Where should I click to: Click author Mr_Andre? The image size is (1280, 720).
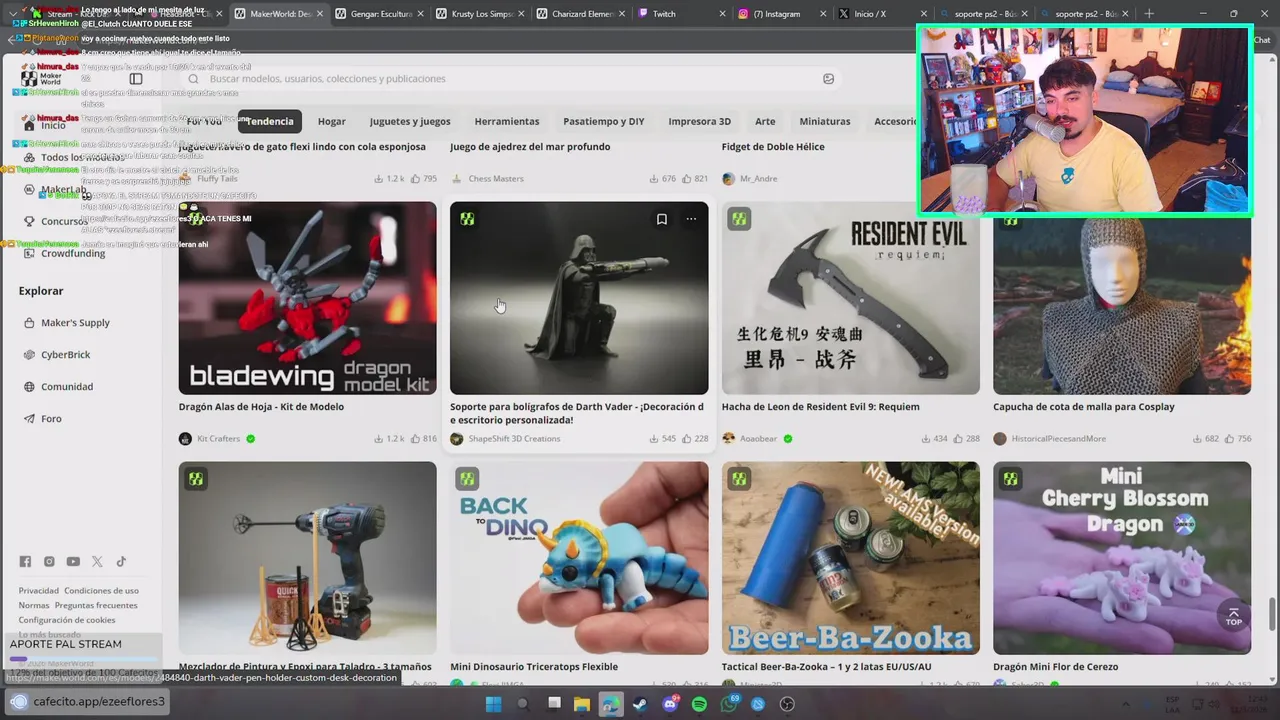[758, 179]
